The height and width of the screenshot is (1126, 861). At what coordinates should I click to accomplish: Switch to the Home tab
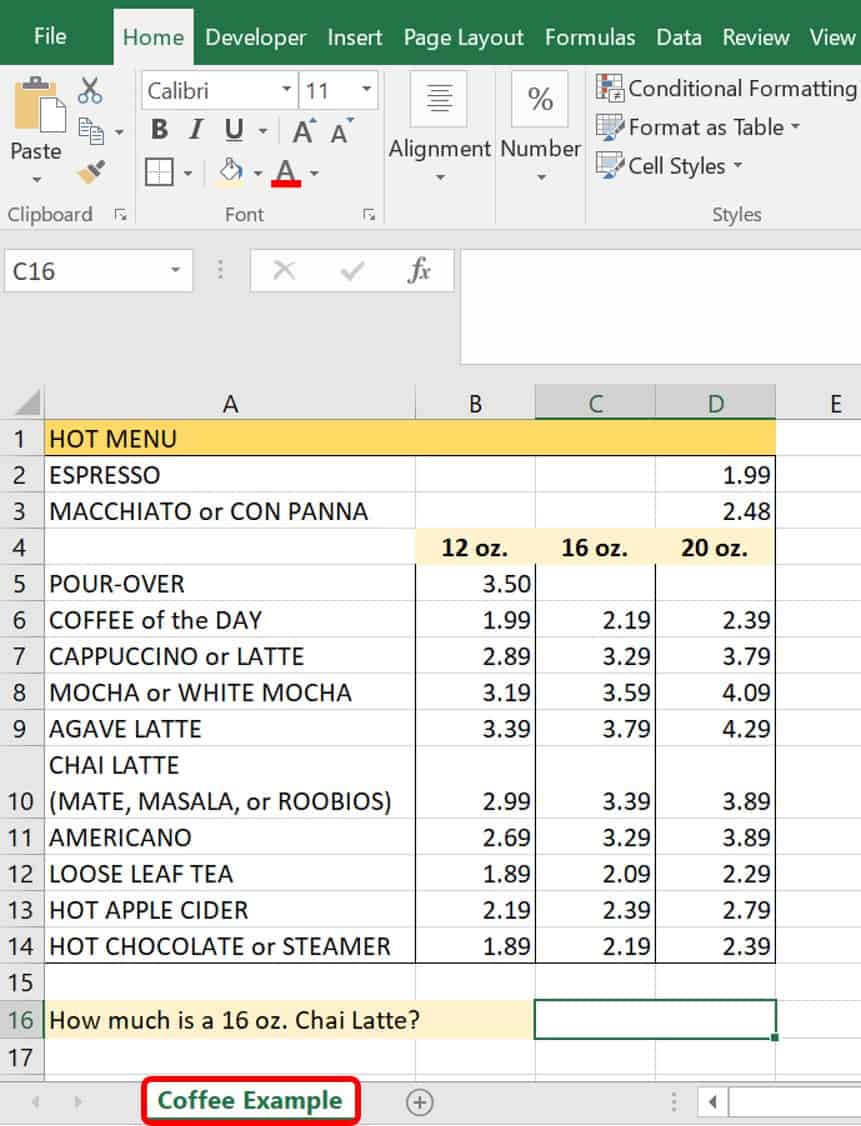tap(153, 37)
